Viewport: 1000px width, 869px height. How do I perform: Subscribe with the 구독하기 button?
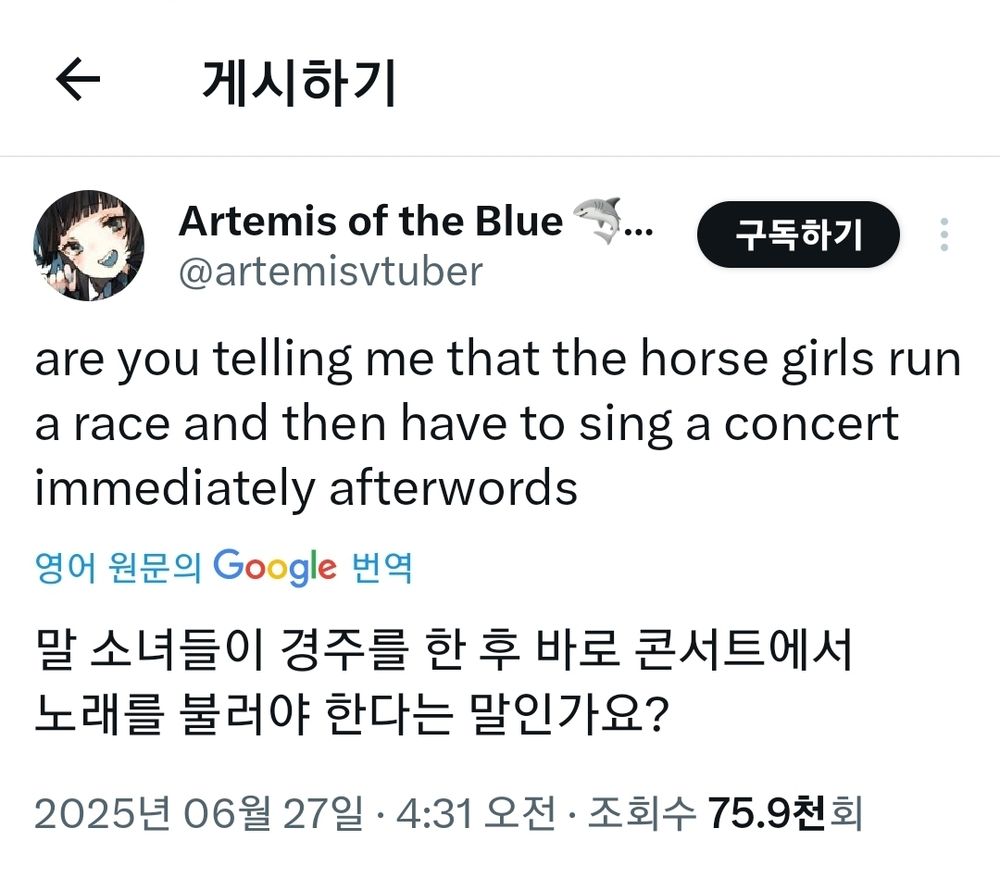pyautogui.click(x=798, y=235)
